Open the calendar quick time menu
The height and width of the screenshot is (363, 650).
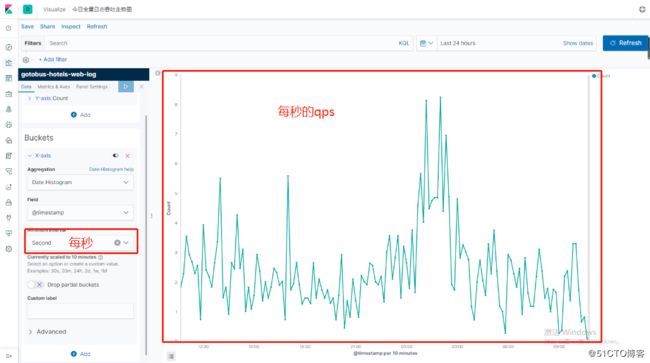426,43
